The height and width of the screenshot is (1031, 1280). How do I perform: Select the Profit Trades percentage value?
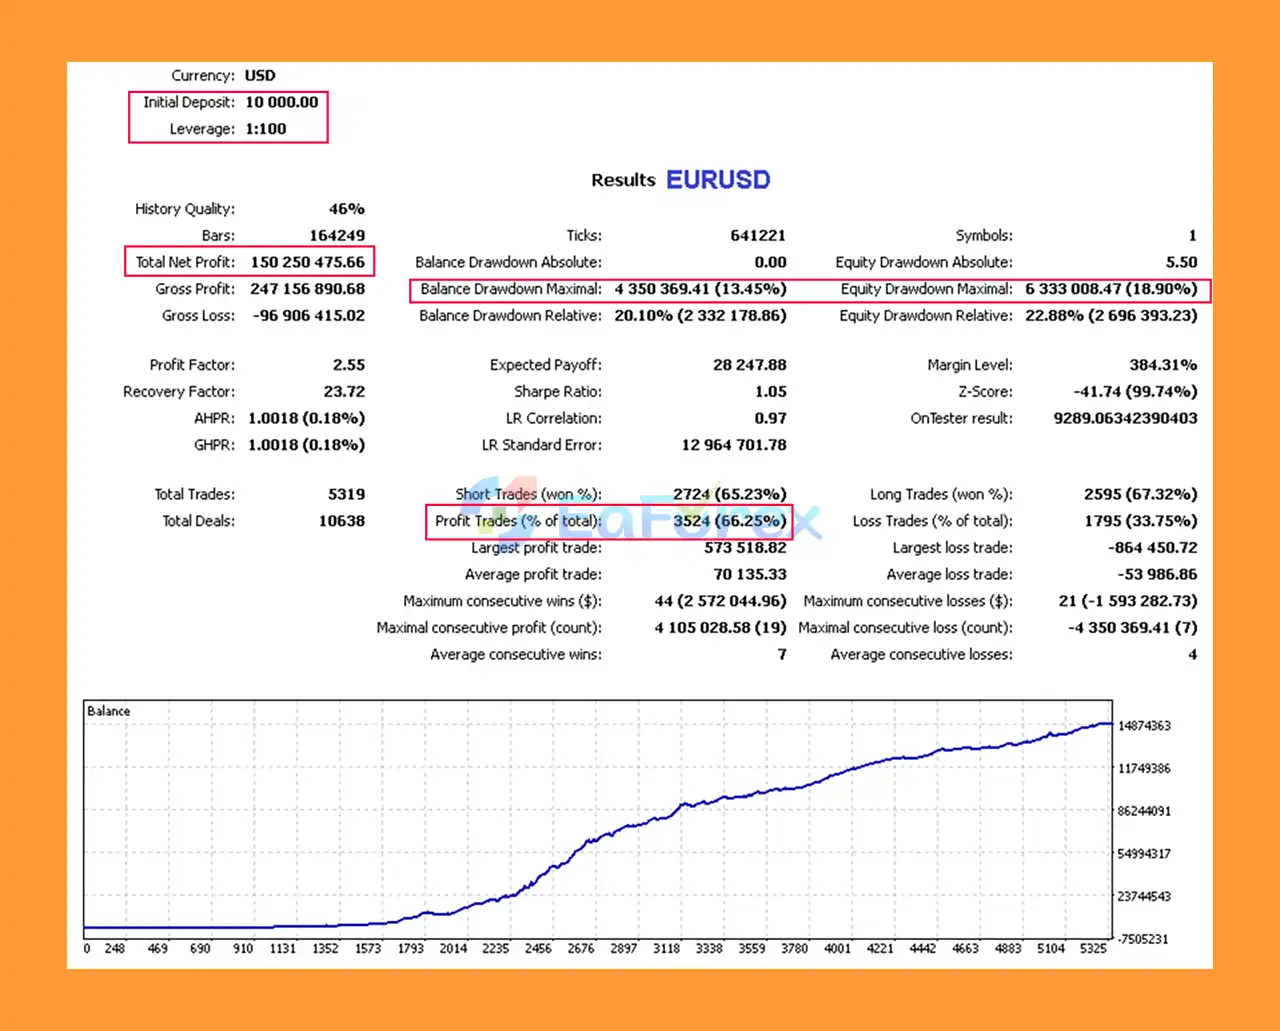click(x=729, y=521)
